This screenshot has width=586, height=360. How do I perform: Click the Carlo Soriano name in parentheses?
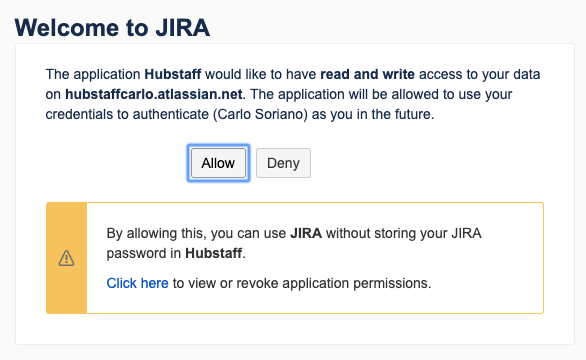point(261,114)
